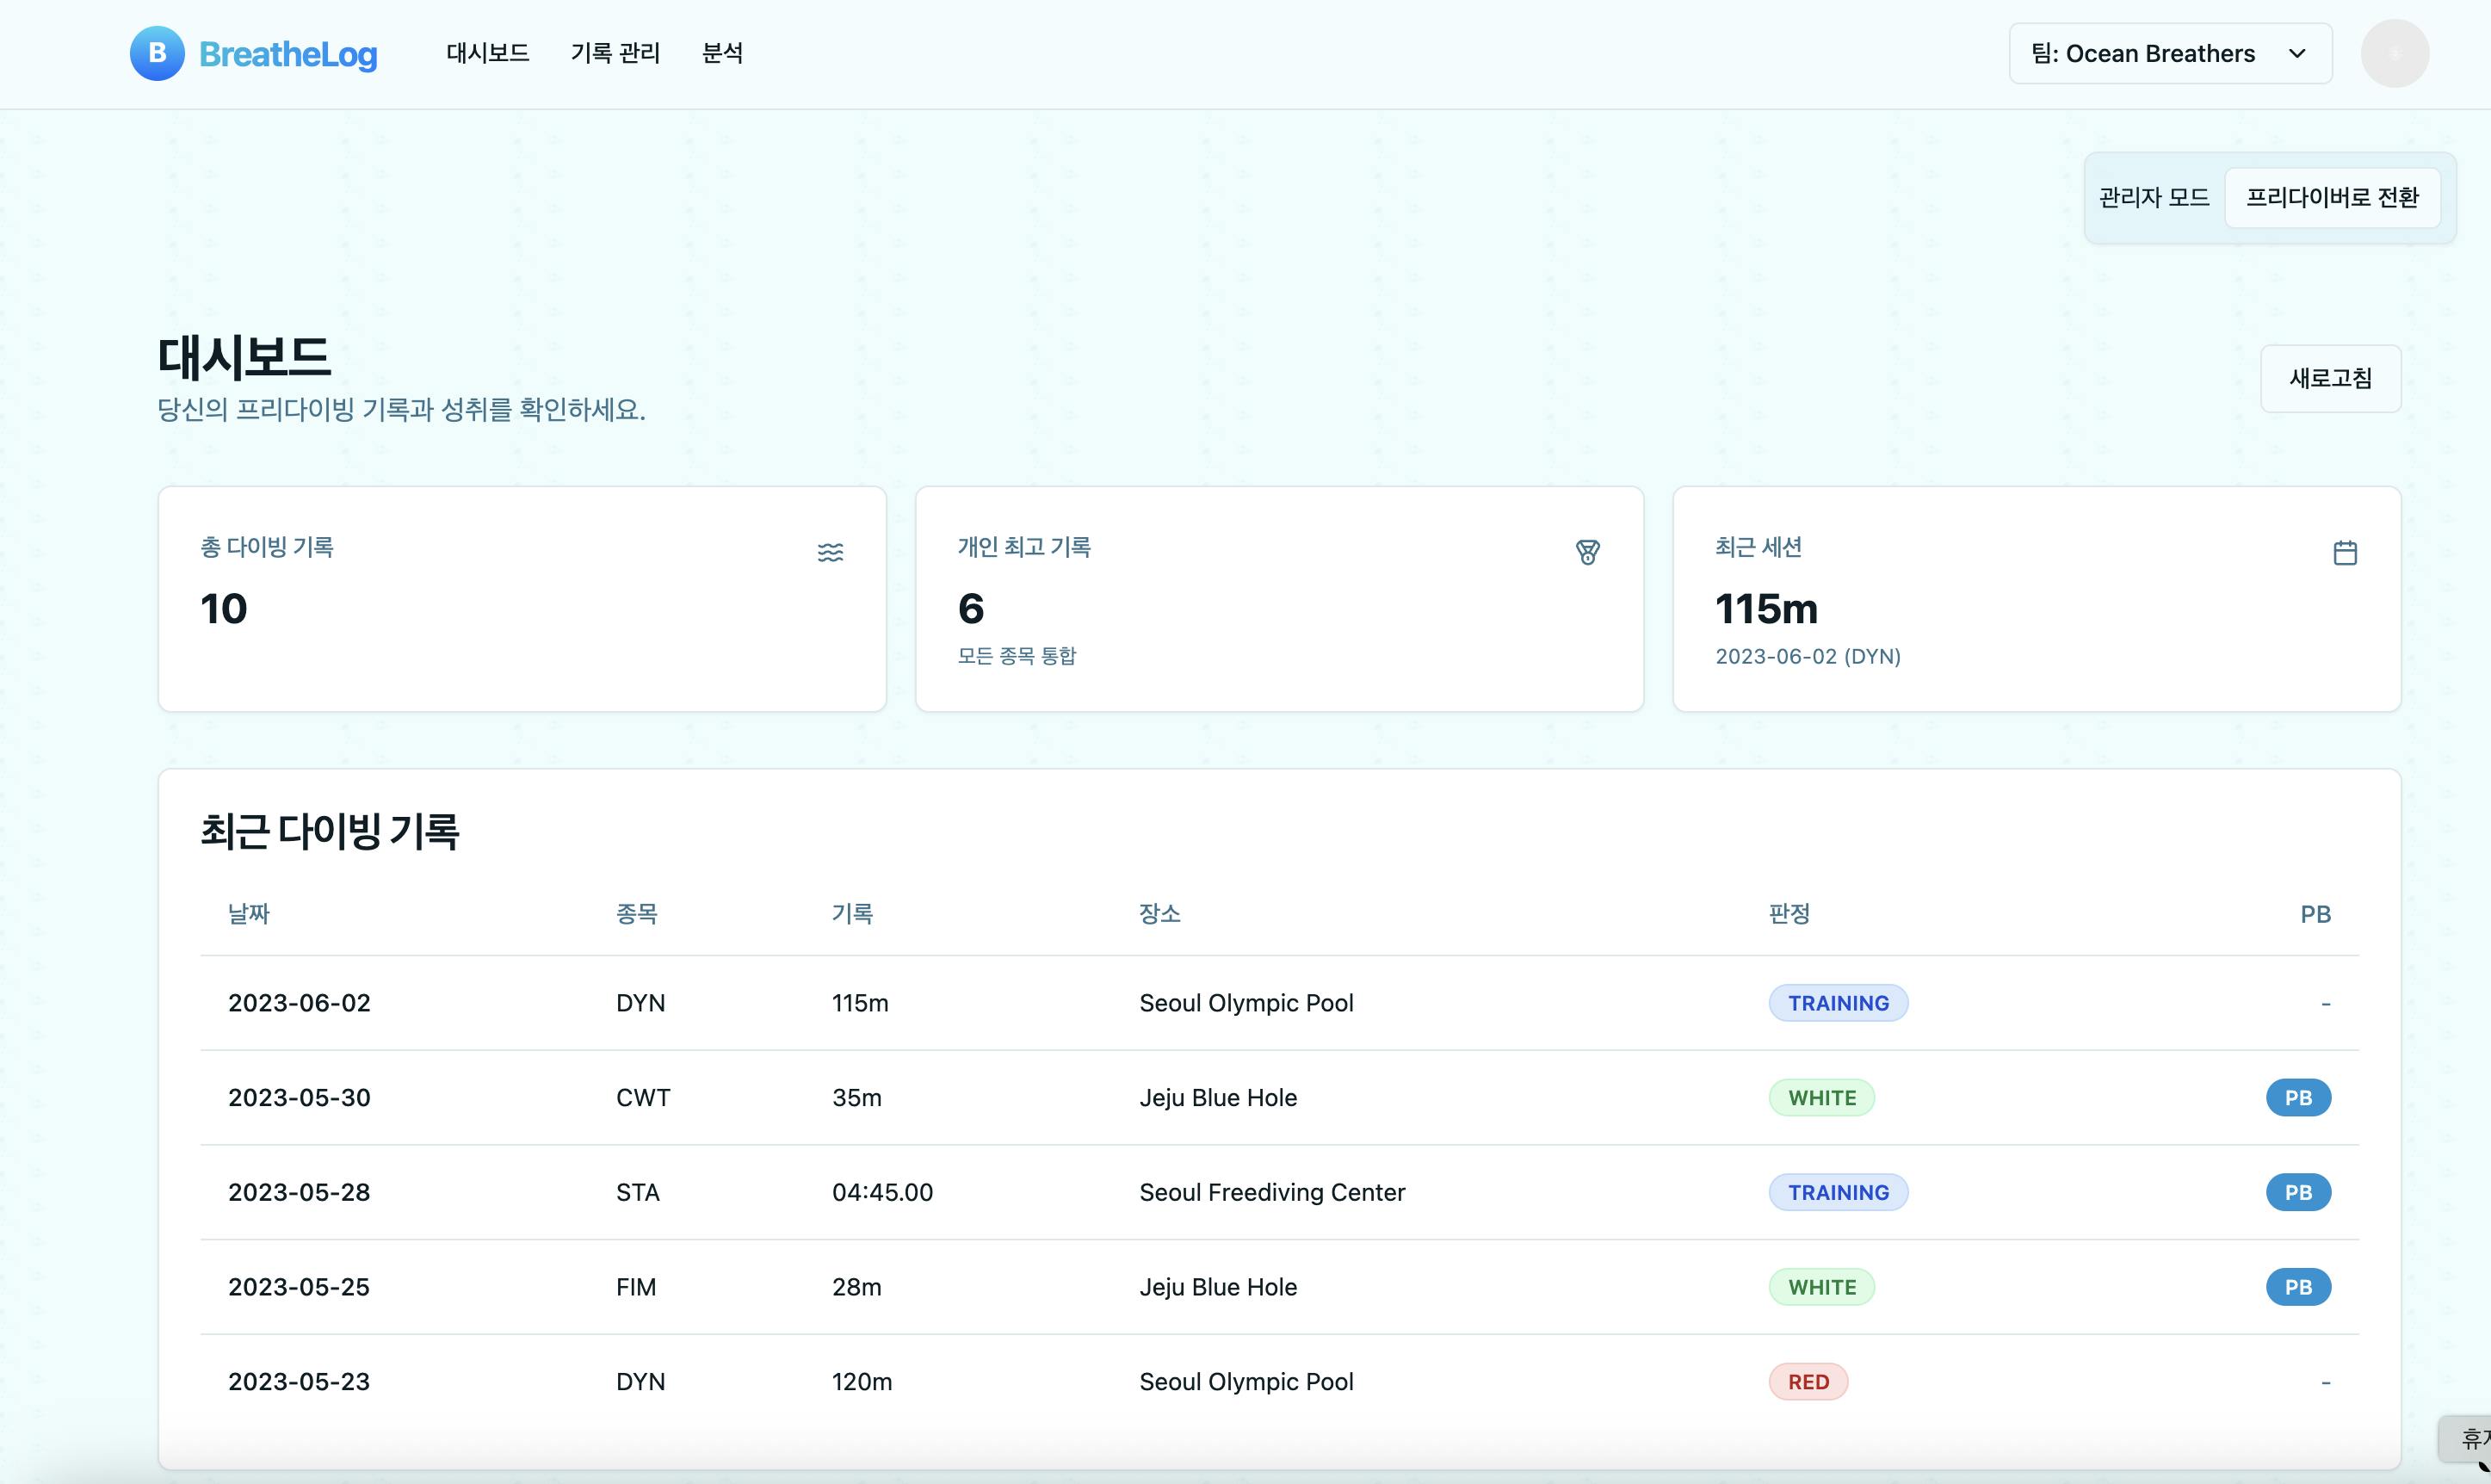Viewport: 2491px width, 1484px height.
Task: Open the 분석 nav item
Action: click(x=722, y=53)
